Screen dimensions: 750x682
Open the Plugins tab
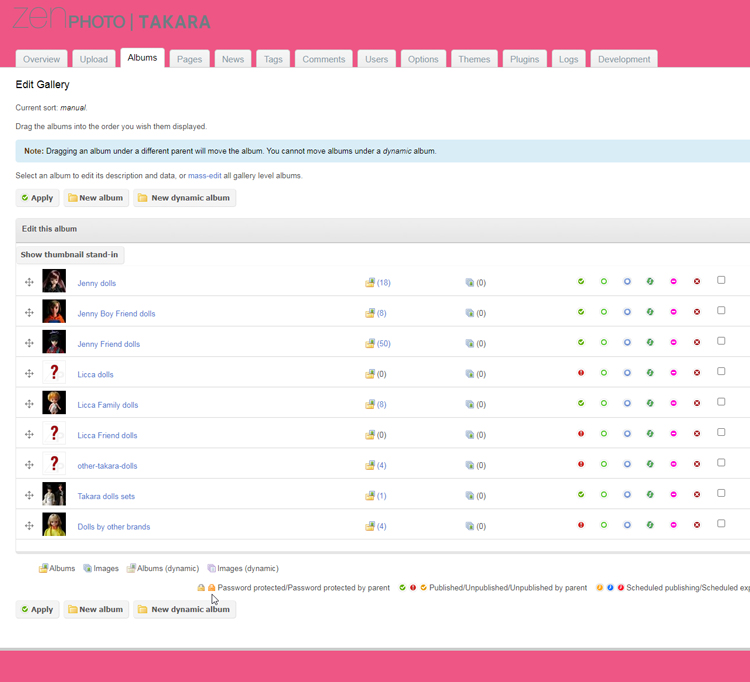[x=524, y=59]
